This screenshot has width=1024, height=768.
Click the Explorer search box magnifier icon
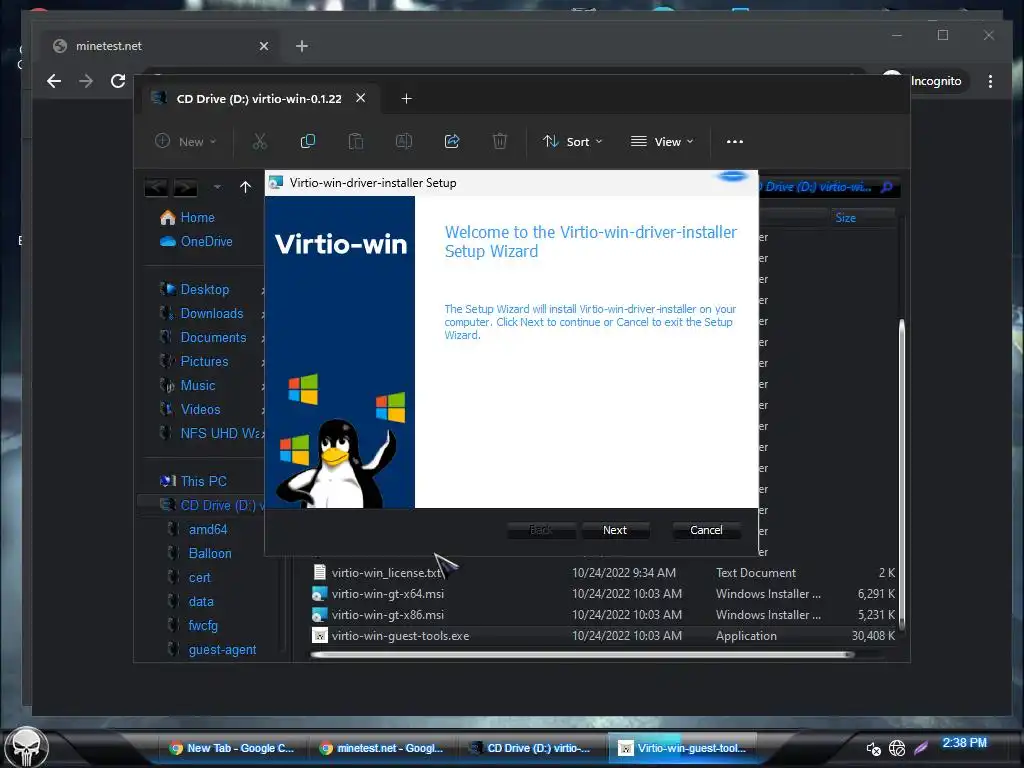pos(886,187)
